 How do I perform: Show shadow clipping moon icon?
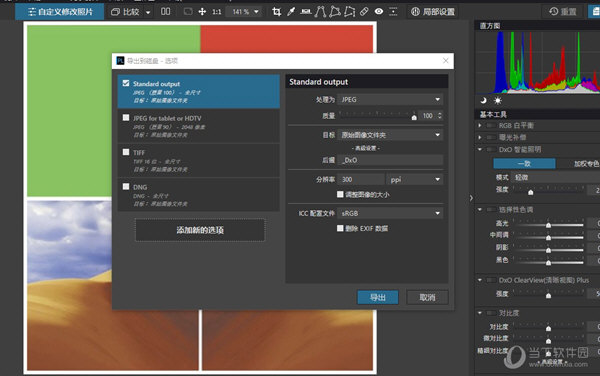483,101
